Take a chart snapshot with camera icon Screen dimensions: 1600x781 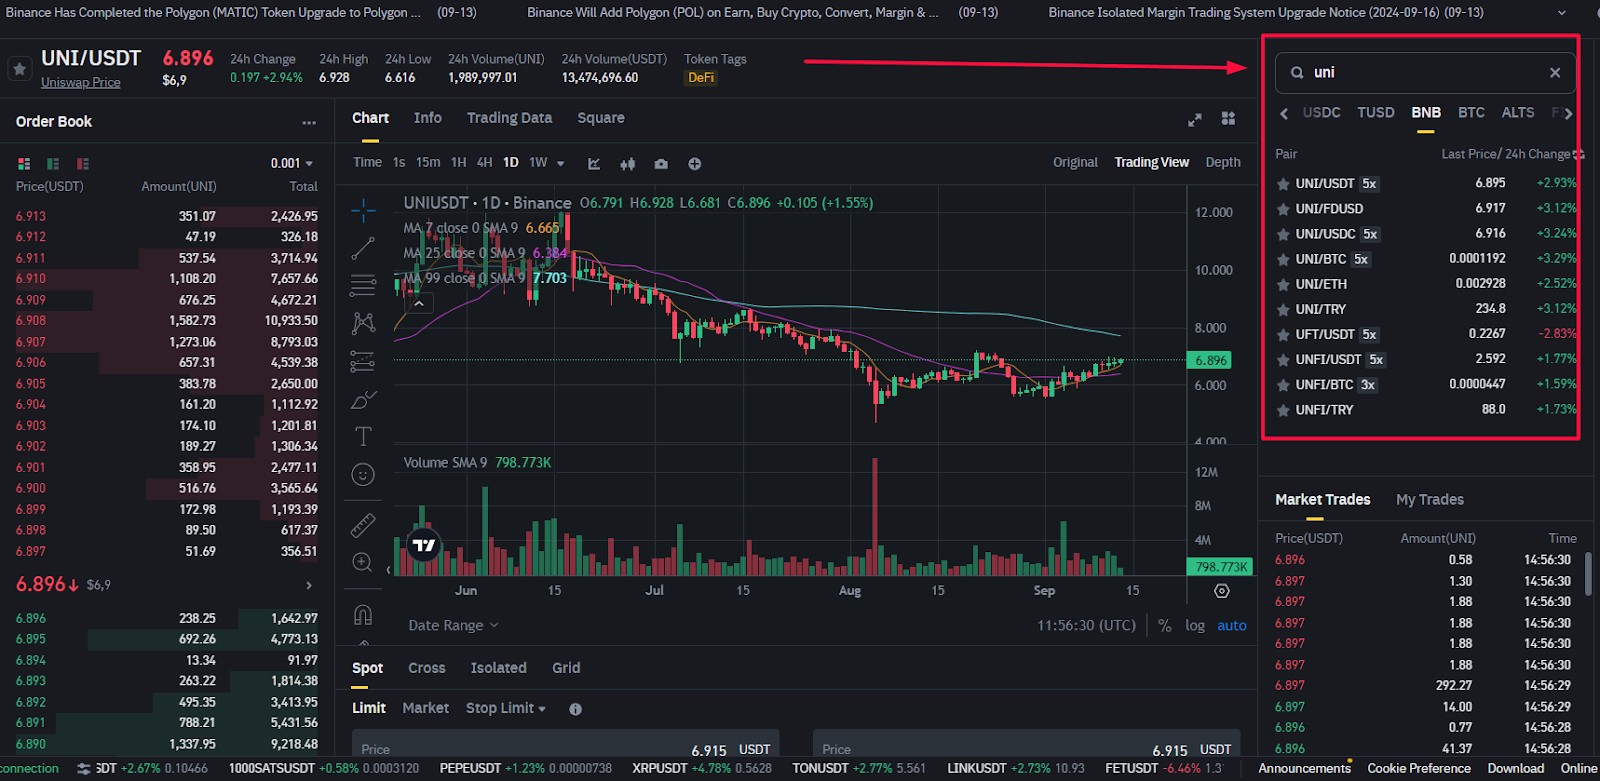tap(661, 163)
